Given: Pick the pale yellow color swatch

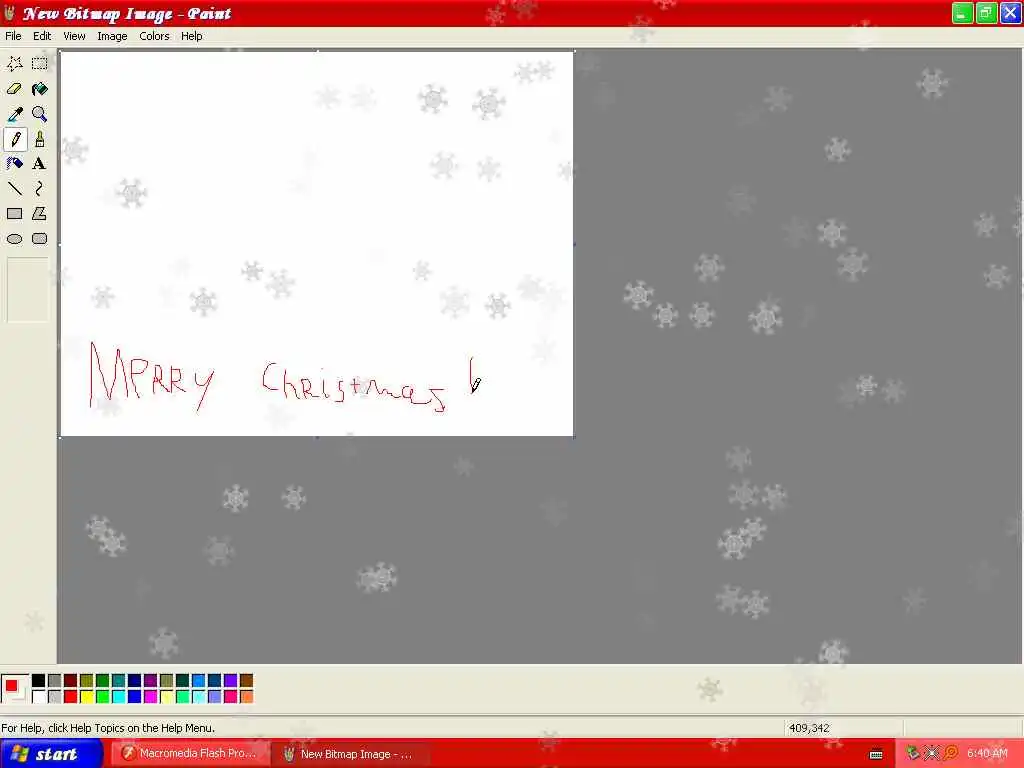Looking at the screenshot, I should click(167, 697).
